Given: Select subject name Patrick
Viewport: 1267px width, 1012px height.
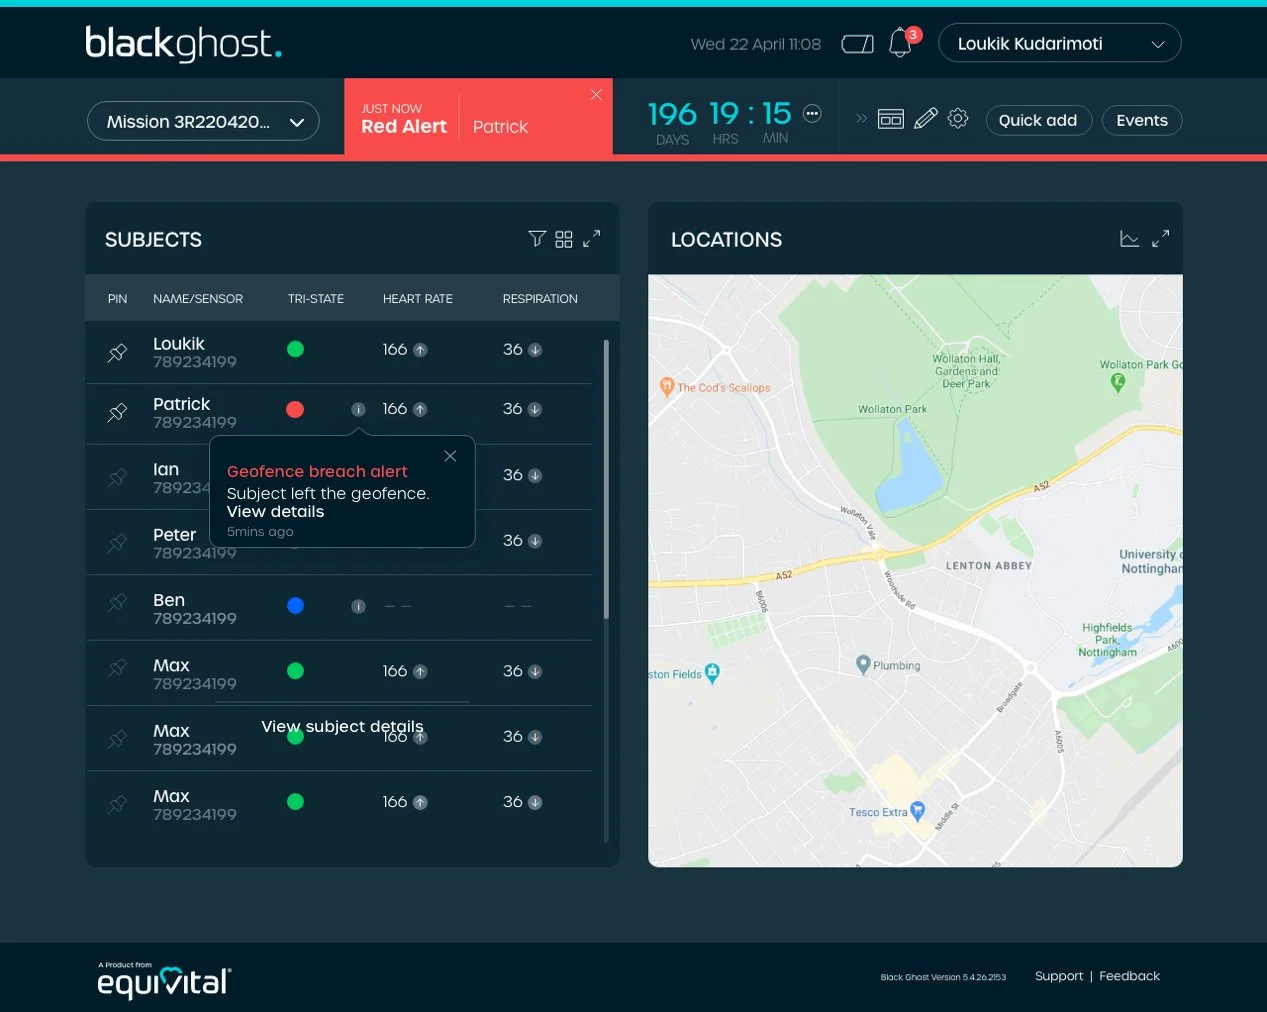Looking at the screenshot, I should tap(182, 404).
